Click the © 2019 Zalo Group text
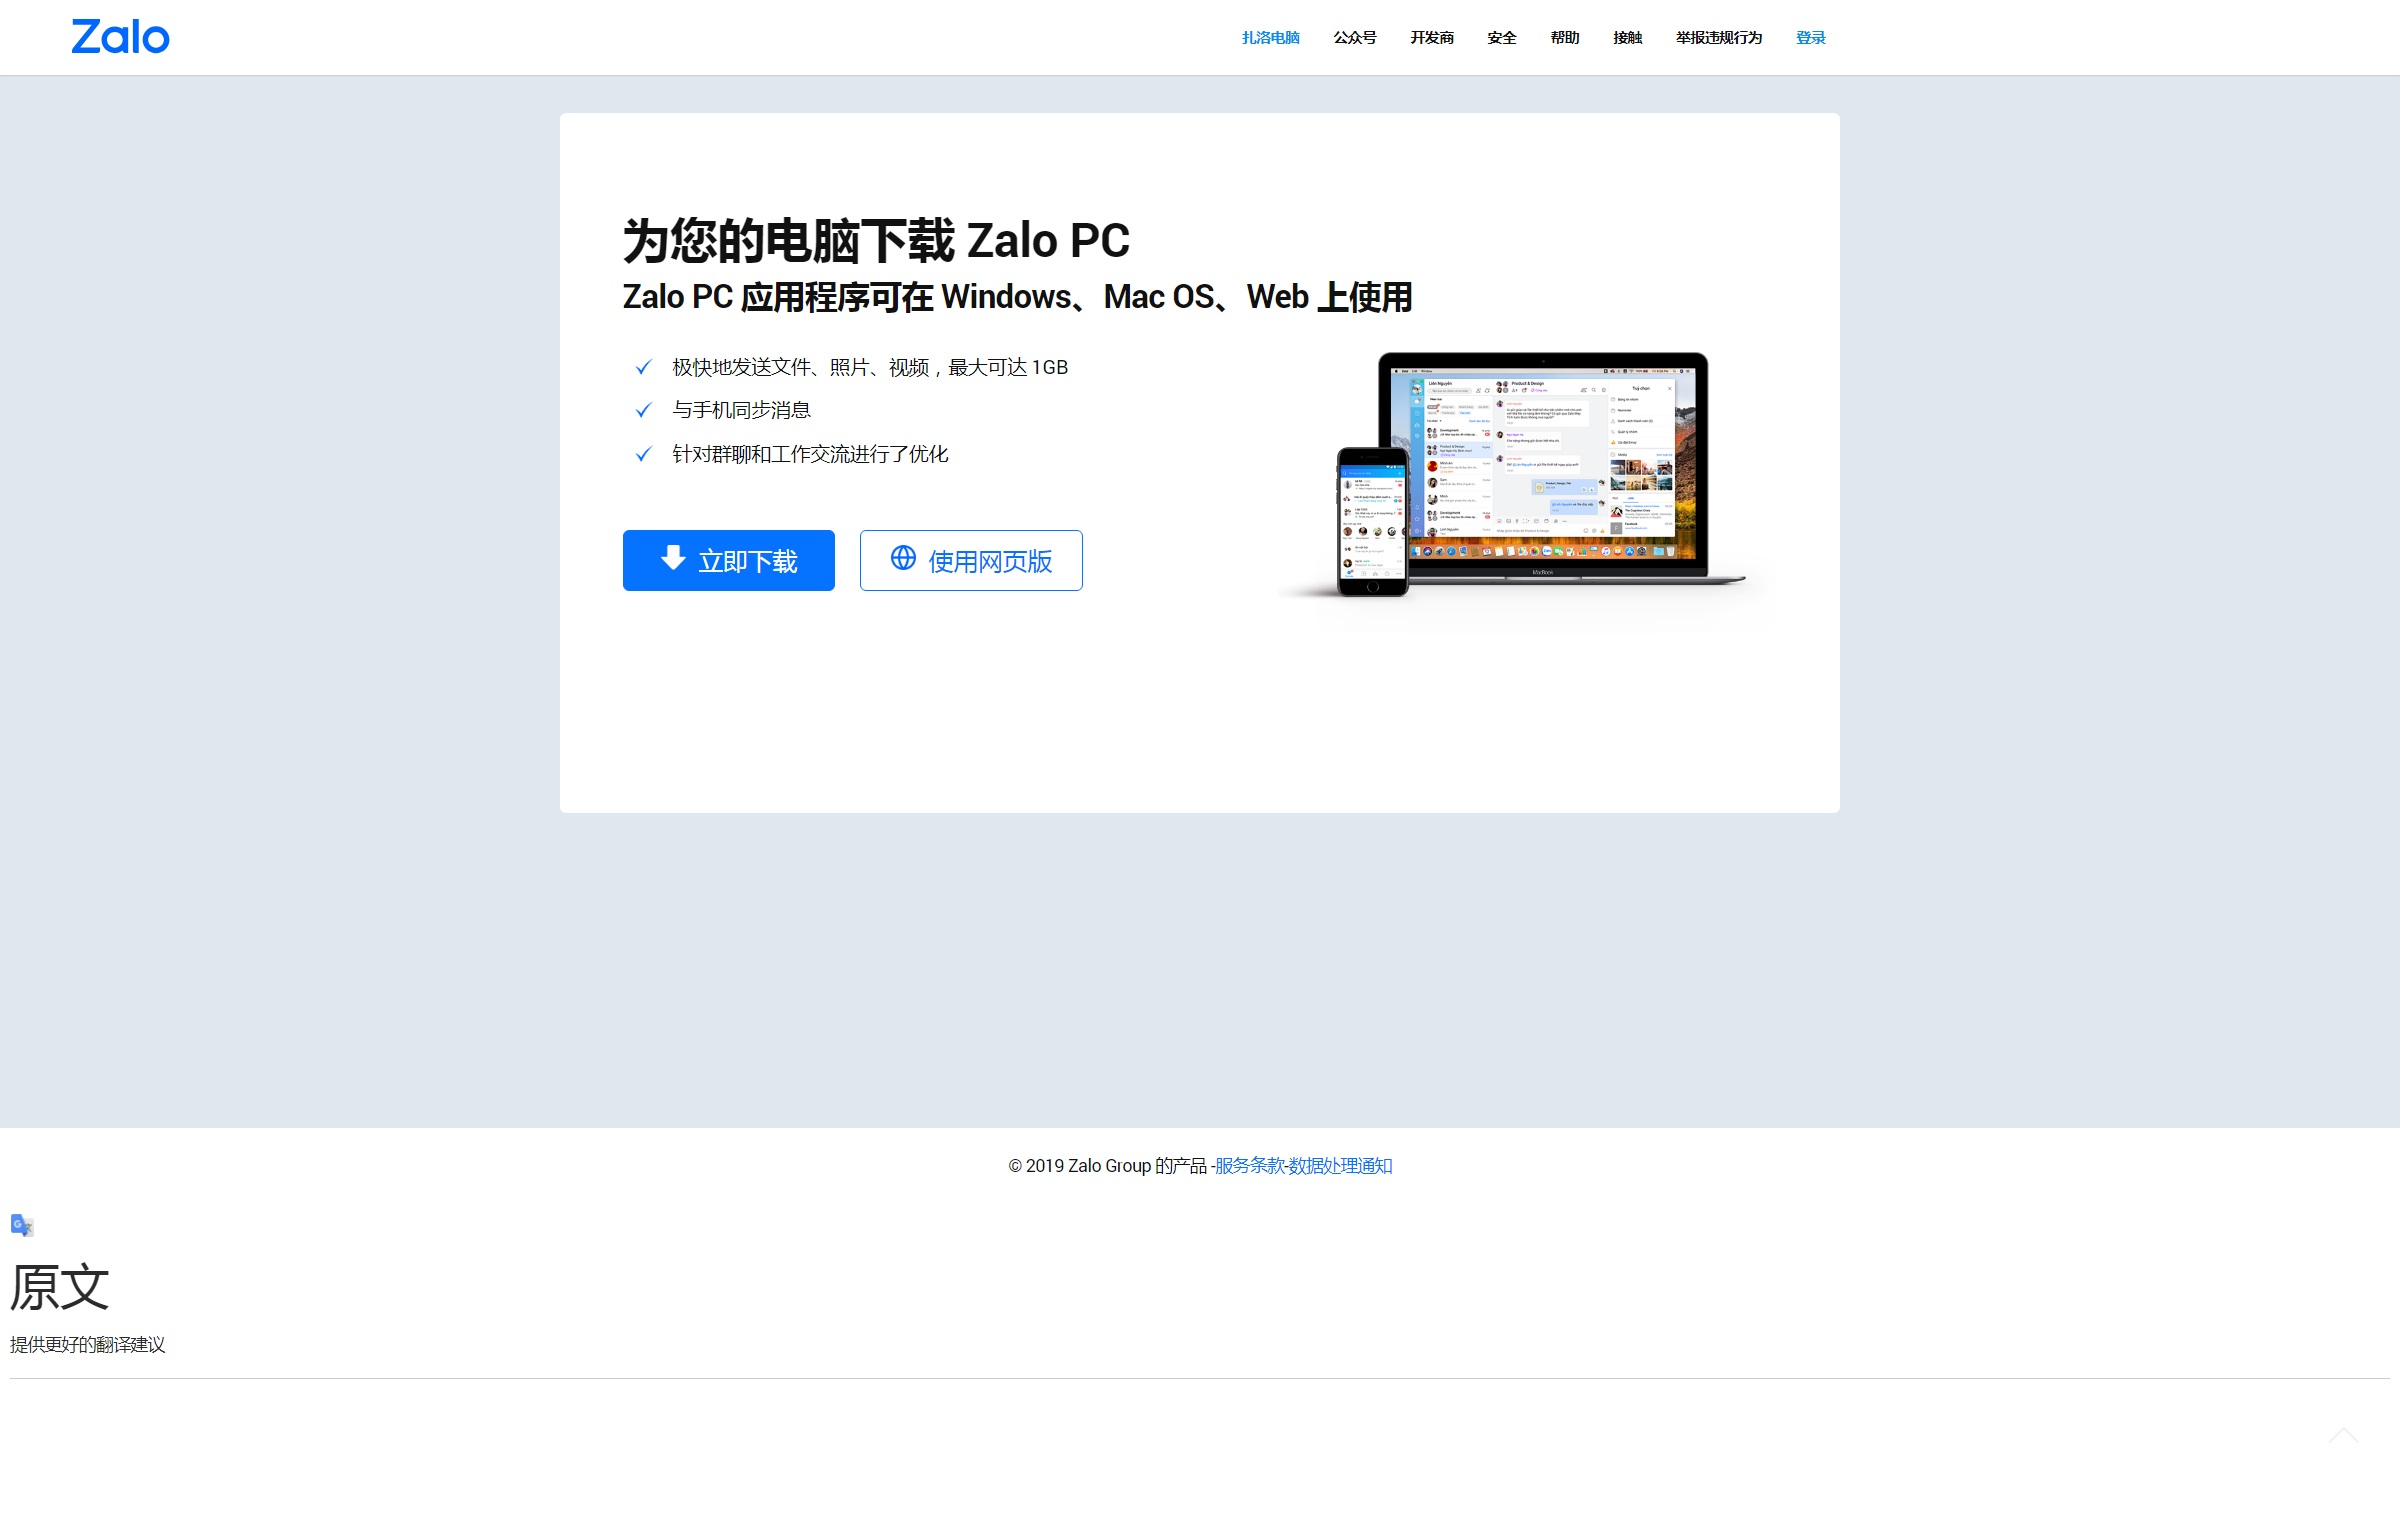This screenshot has width=2400, height=1528. 1108,1166
